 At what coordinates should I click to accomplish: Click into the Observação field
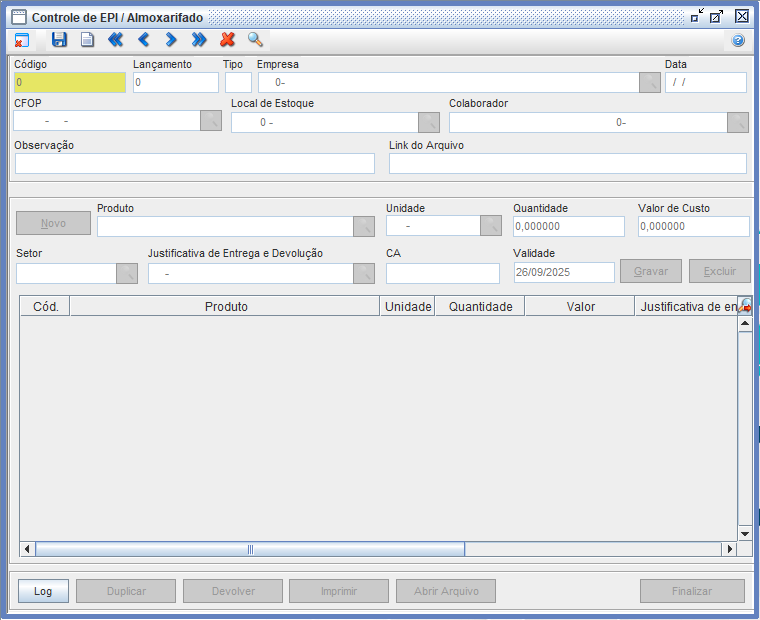click(x=195, y=164)
